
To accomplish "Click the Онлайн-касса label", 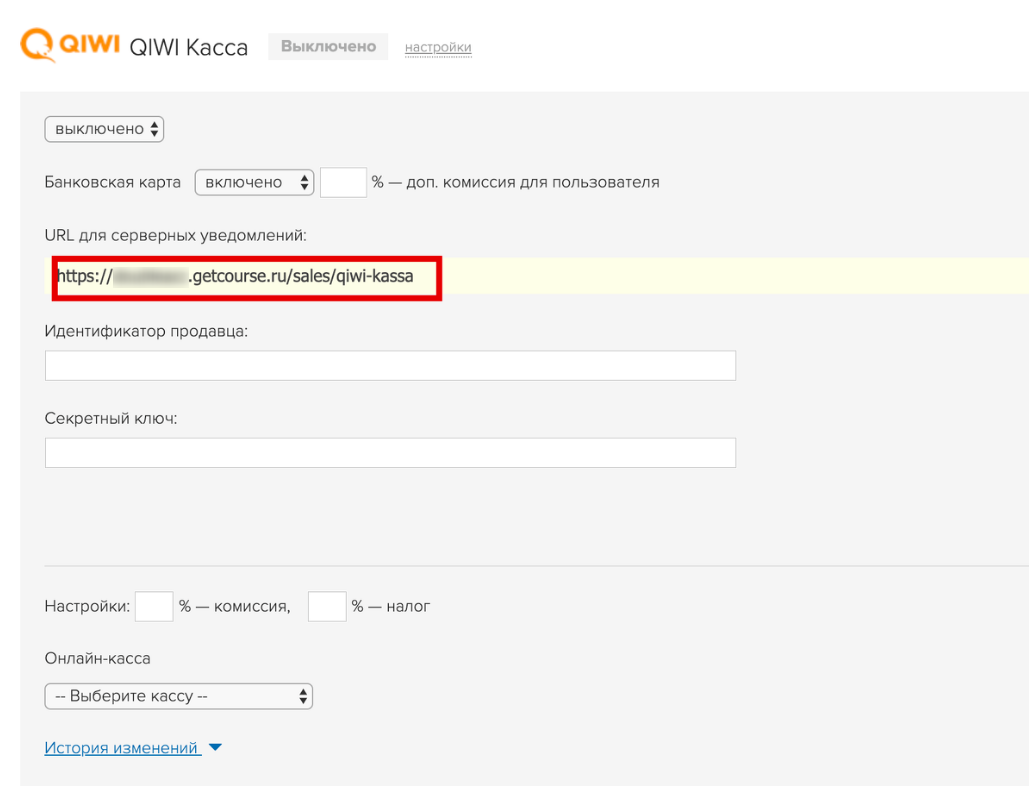I will [x=97, y=659].
